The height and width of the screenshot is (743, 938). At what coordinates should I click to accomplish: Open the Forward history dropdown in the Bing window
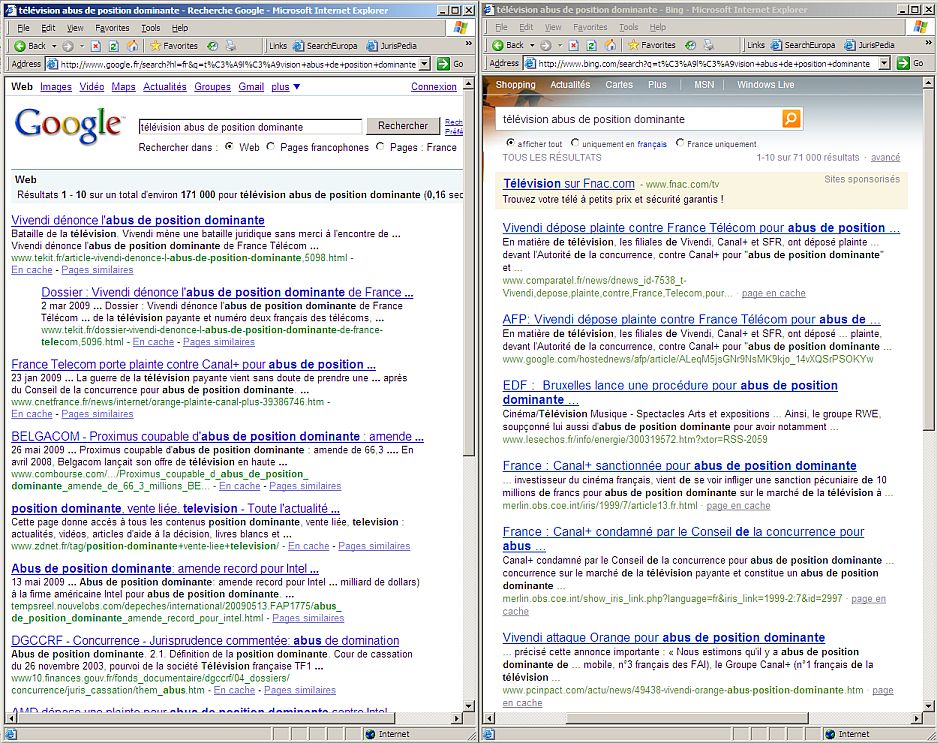tap(559, 45)
